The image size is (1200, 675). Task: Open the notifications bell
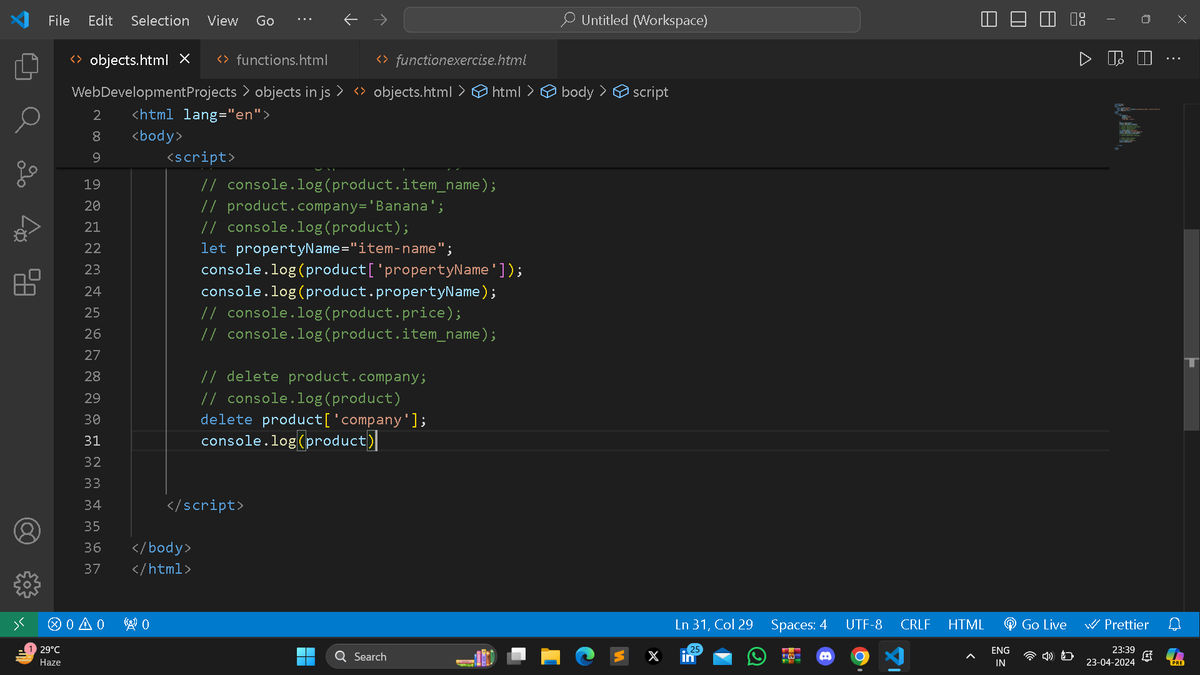(1175, 624)
